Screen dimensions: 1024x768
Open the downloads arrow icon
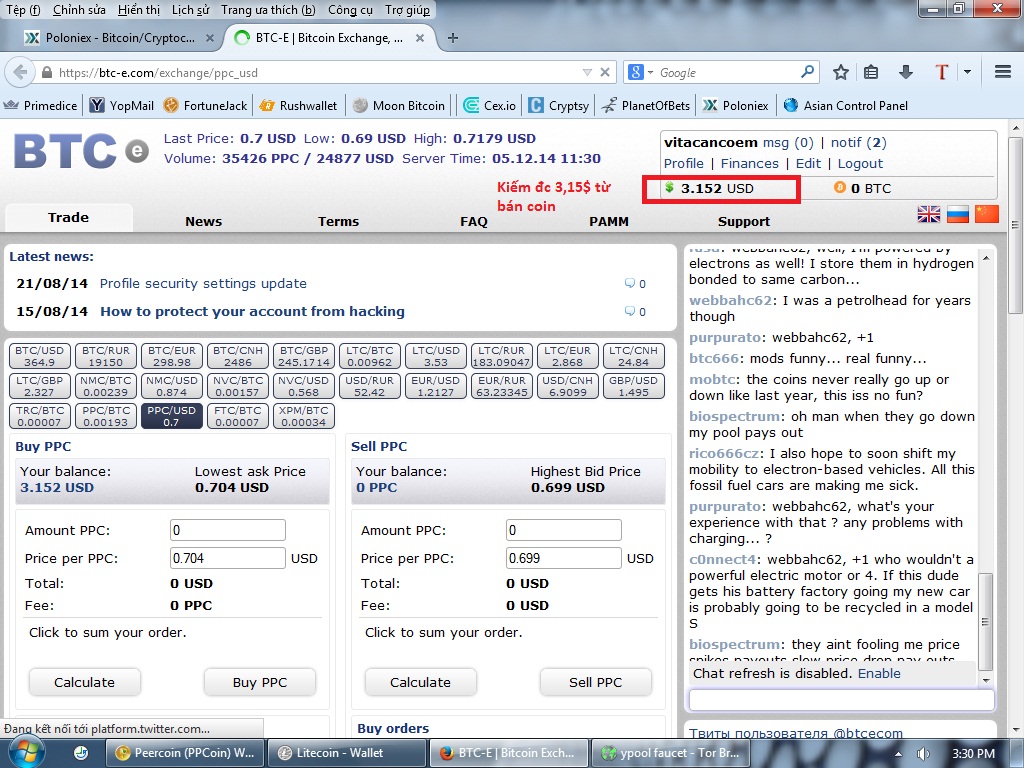(x=905, y=72)
